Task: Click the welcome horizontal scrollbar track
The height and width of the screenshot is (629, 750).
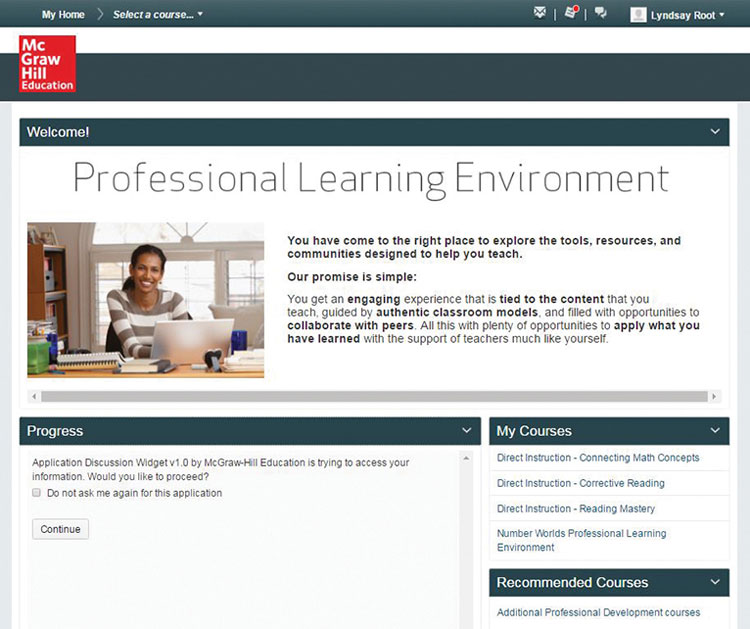Action: [374, 397]
